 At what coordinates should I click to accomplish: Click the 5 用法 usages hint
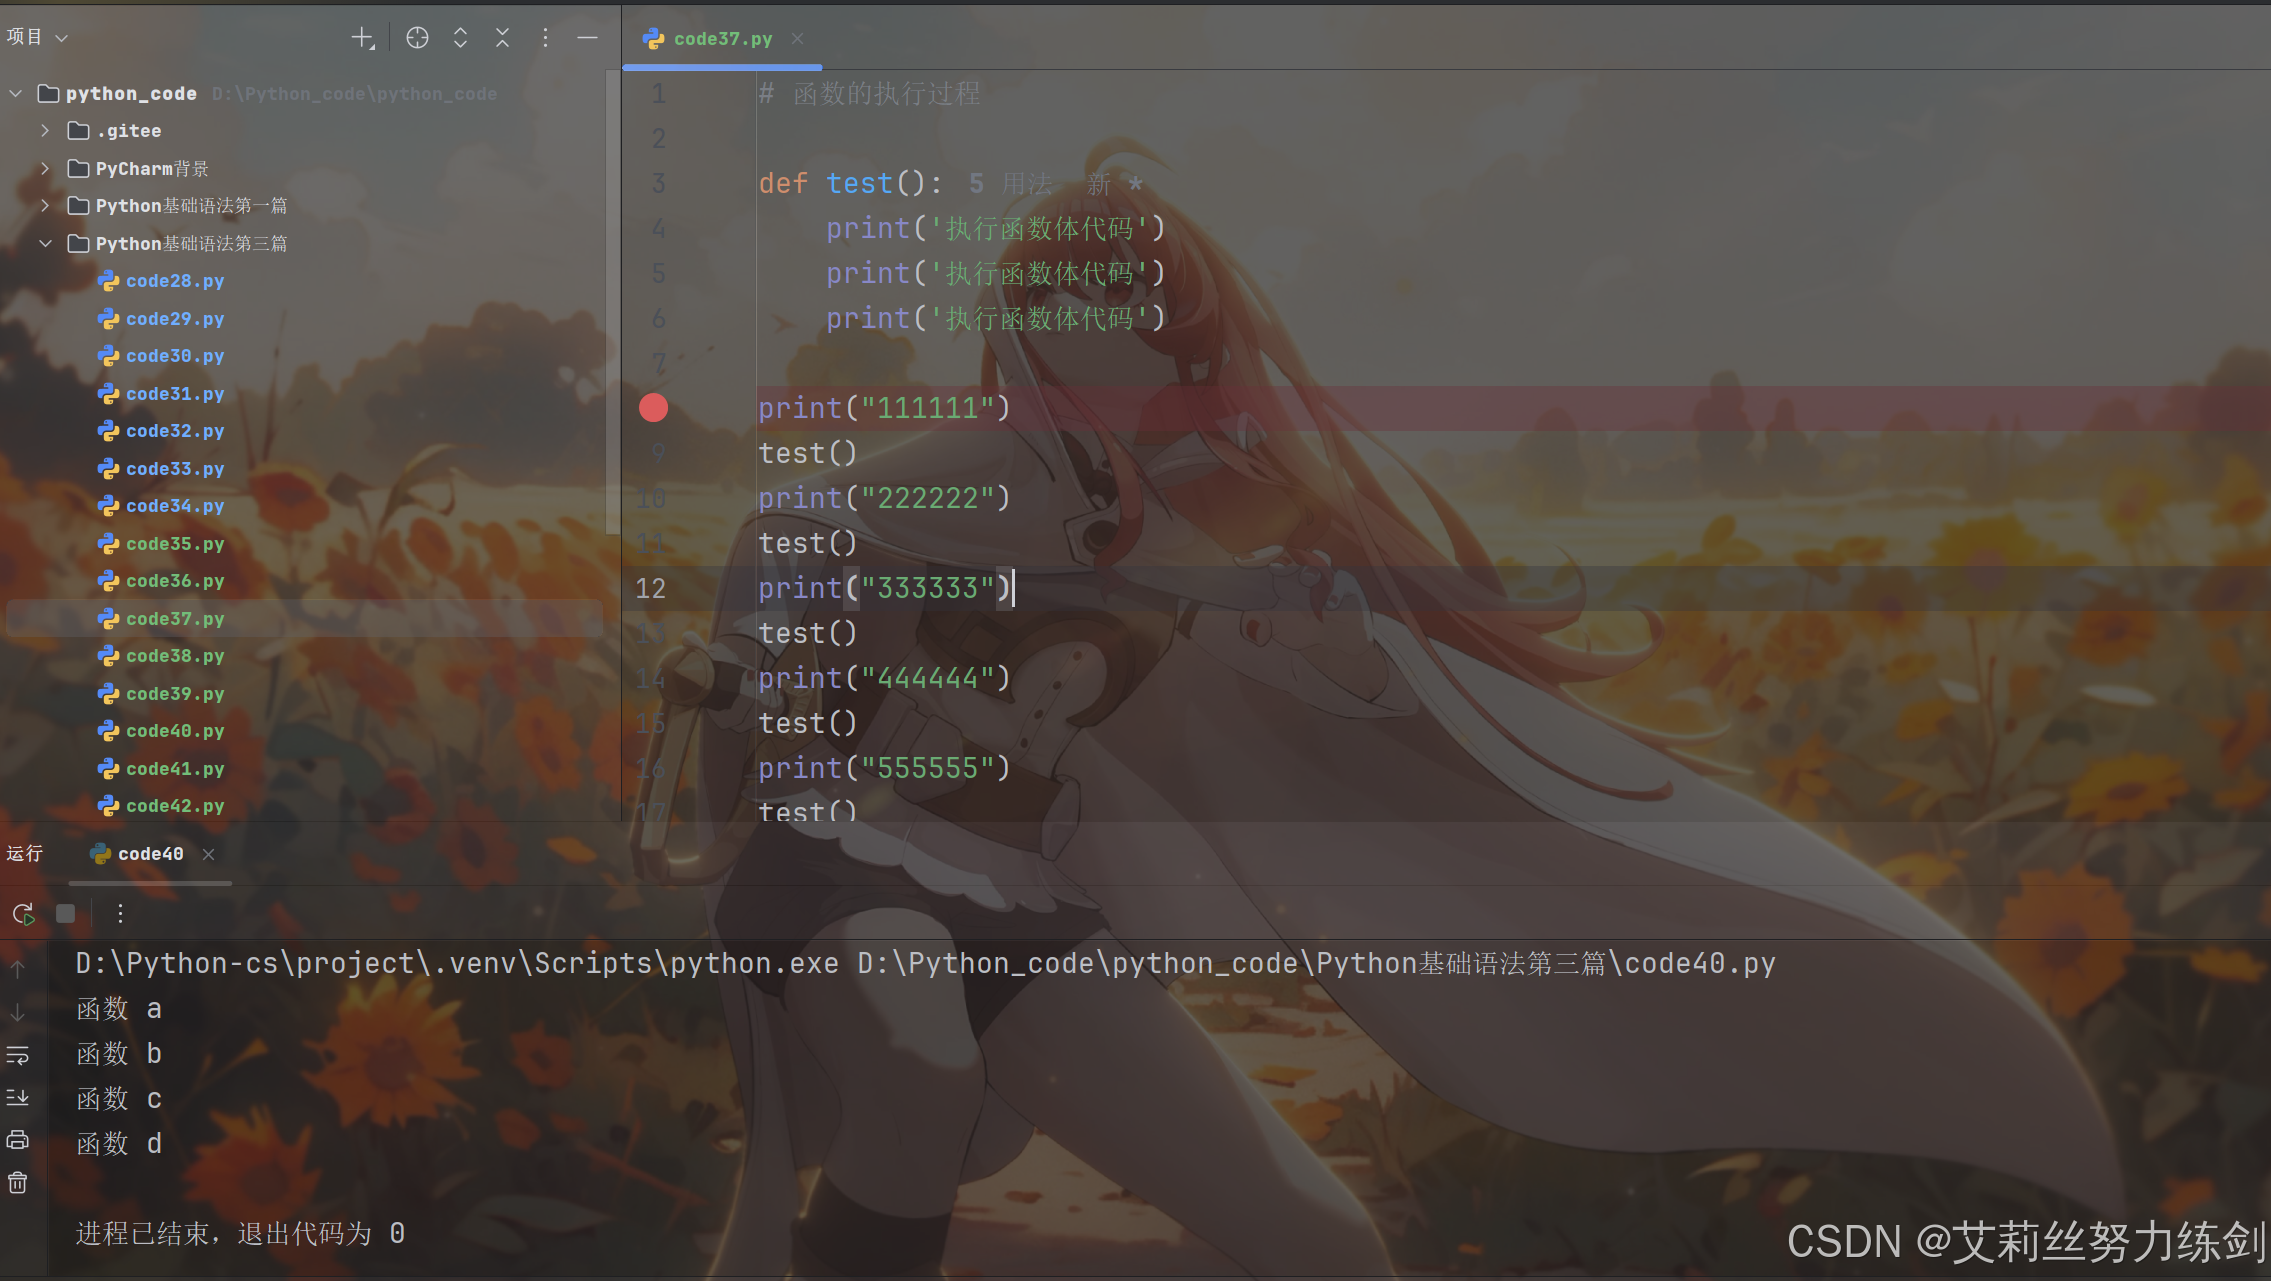[1010, 184]
